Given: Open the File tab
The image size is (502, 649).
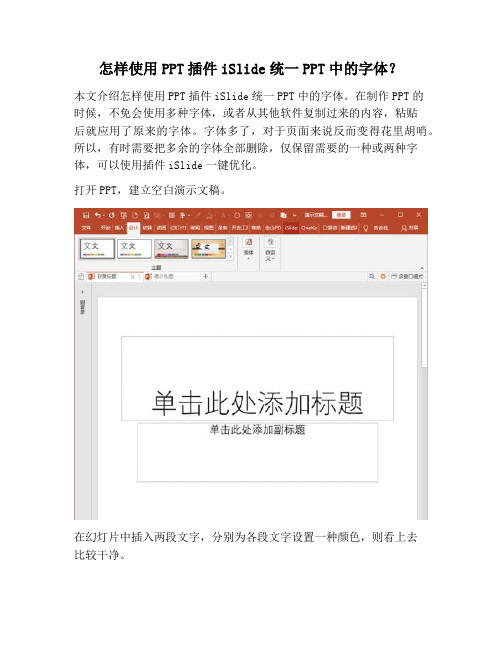Looking at the screenshot, I should 86,228.
